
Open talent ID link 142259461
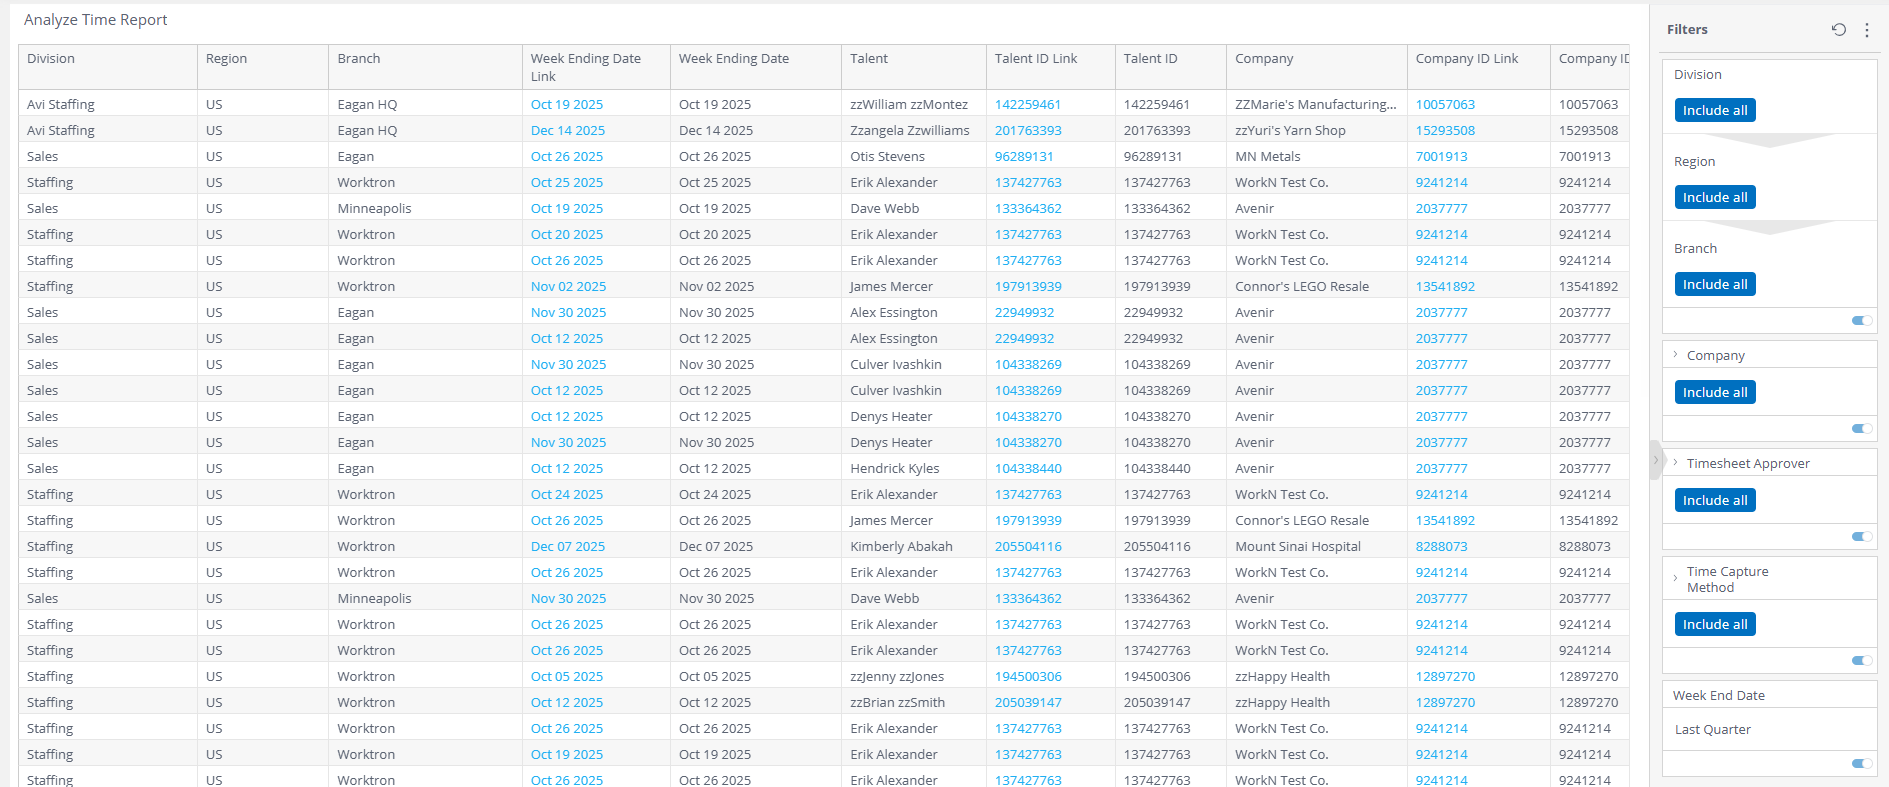click(1028, 104)
